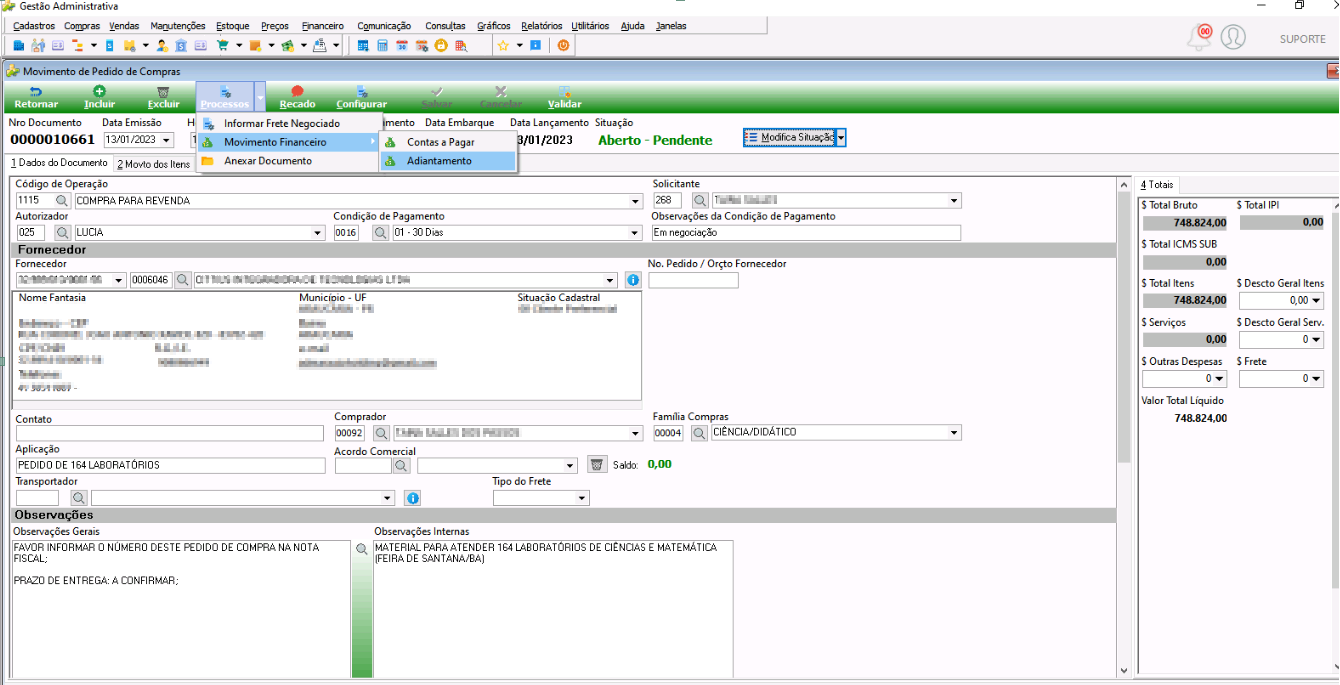The height and width of the screenshot is (685, 1340).
Task: Click the Validar button
Action: tap(565, 97)
